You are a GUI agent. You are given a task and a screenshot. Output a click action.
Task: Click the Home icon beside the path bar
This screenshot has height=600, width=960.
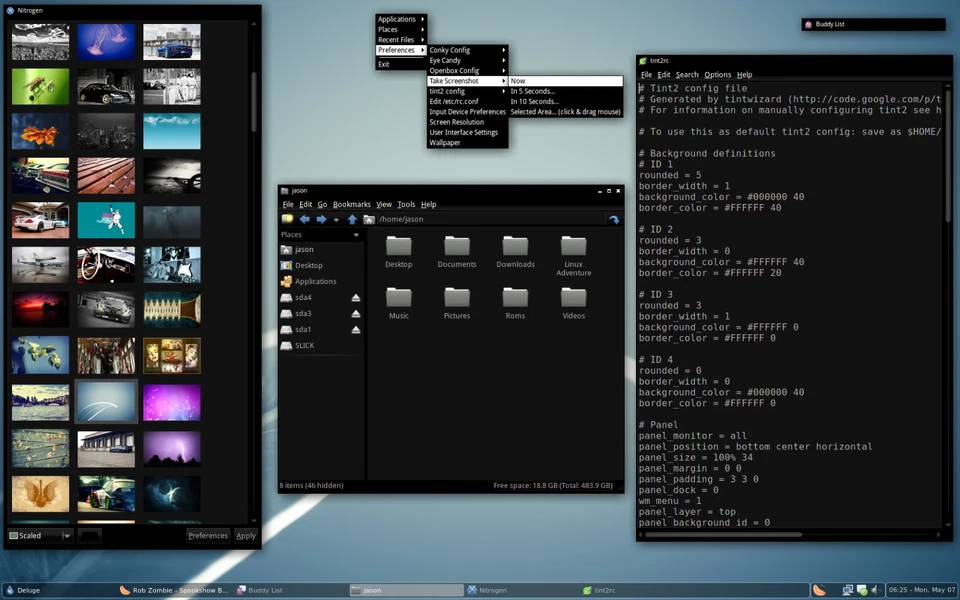pyautogui.click(x=369, y=219)
